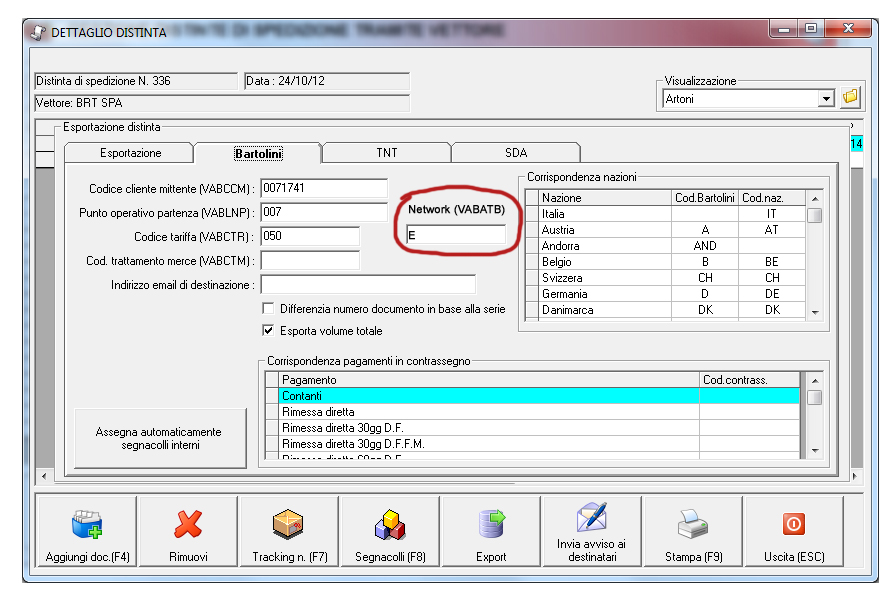895x597 pixels.
Task: Click the Network (VABATB) input field
Action: tap(455, 234)
